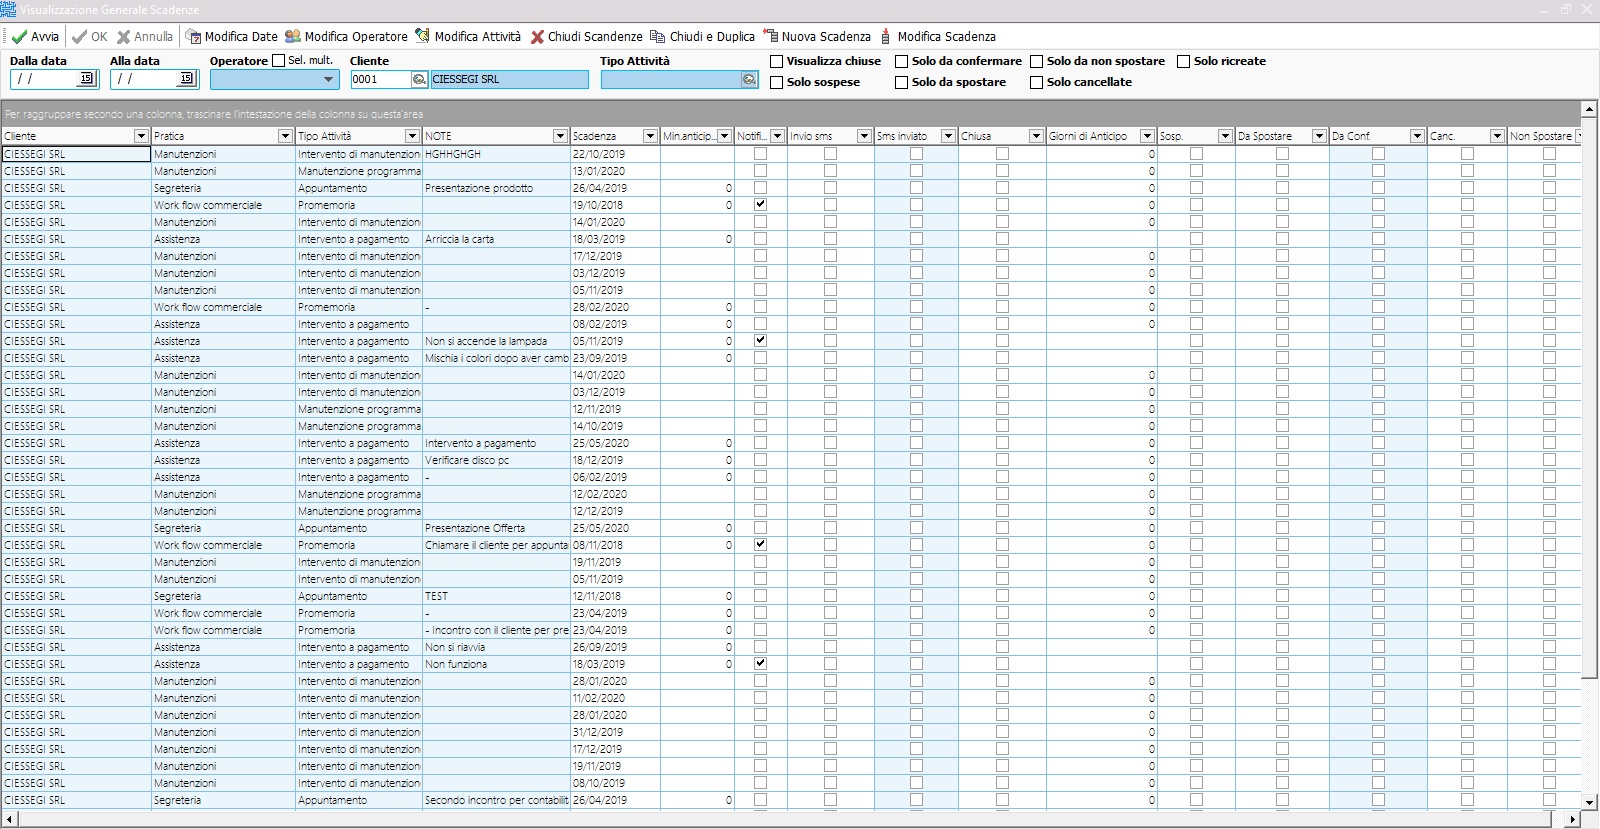Click Chiudi e Duplica toolbar button
1600x829 pixels.
click(x=703, y=37)
